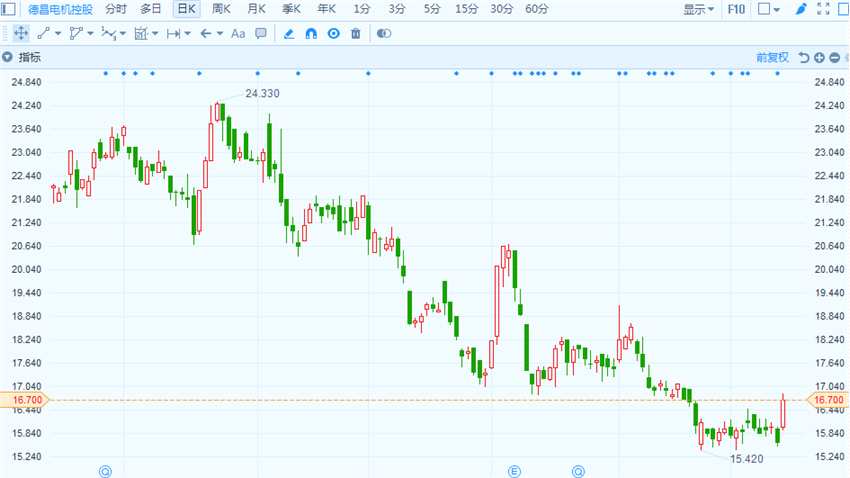Switch to 多日 tab
This screenshot has height=478, width=850.
point(151,9)
